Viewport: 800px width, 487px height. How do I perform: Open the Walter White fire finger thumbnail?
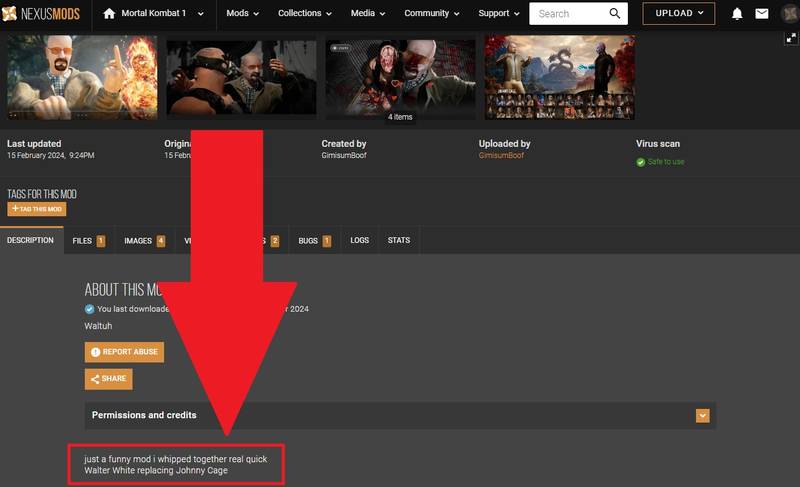coord(82,78)
